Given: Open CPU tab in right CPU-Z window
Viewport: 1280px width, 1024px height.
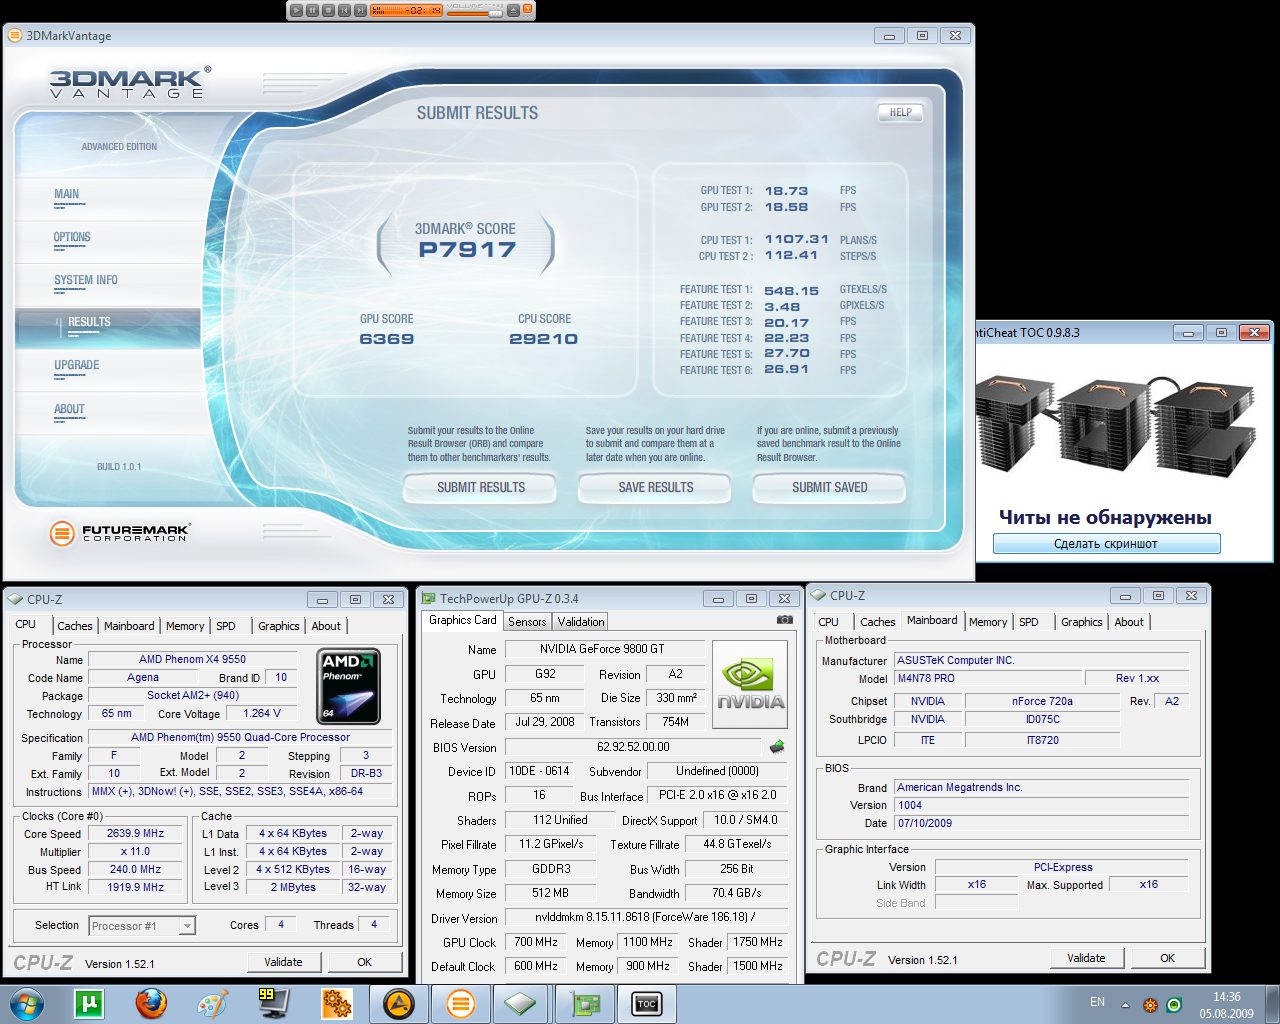Looking at the screenshot, I should (829, 622).
